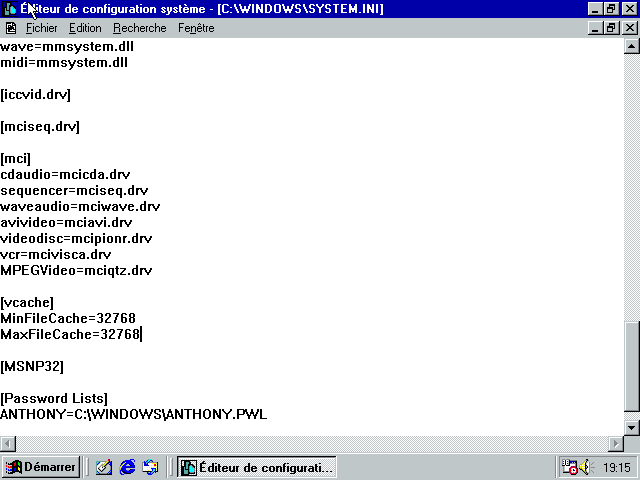Click the waveaudio=mciwave.drv line
640x480 pixels.
(x=80, y=207)
